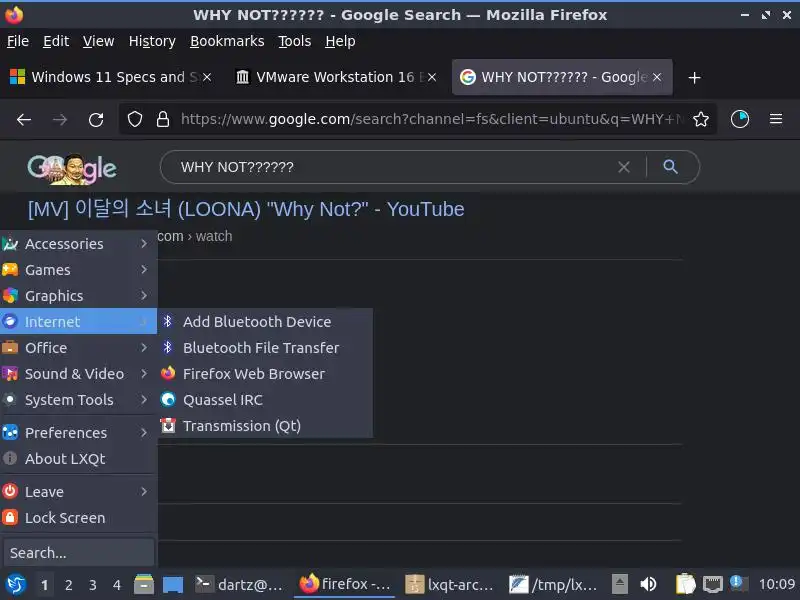The width and height of the screenshot is (800, 600).
Task: Expand the Preferences submenu
Action: coord(79,433)
